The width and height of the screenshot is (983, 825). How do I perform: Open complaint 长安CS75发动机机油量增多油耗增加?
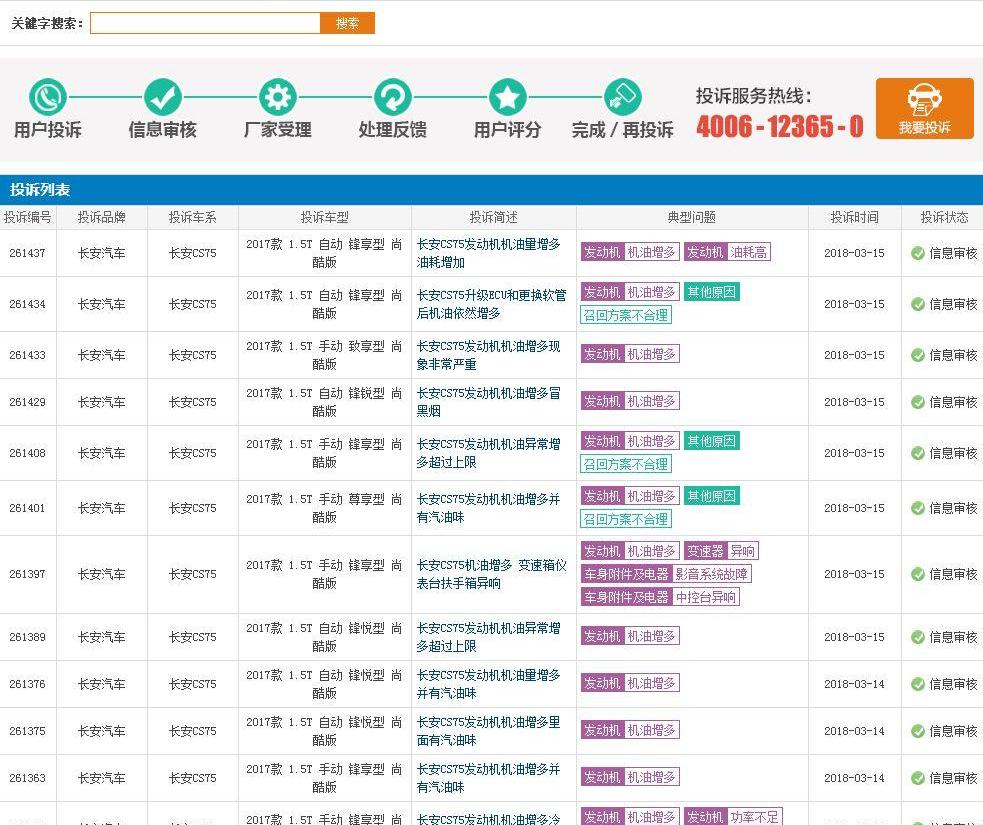click(x=488, y=253)
